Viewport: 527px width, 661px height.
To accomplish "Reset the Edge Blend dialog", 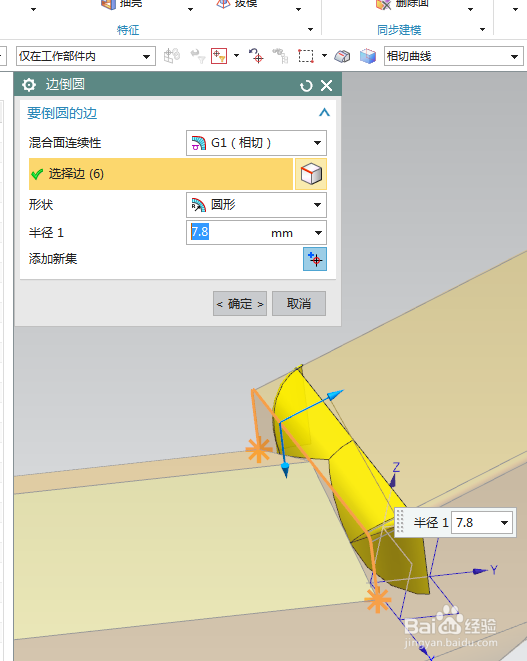I will click(306, 86).
